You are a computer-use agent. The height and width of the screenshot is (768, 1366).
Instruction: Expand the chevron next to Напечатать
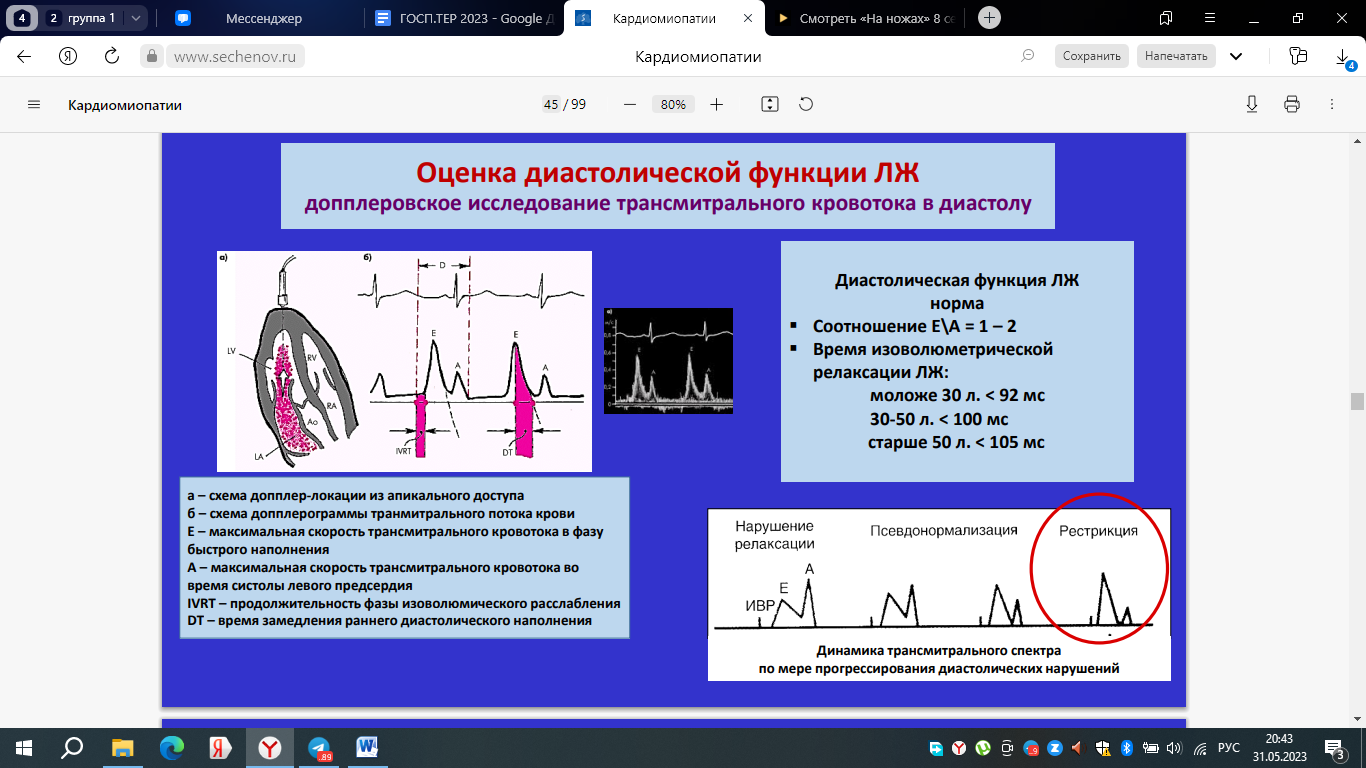[x=1237, y=56]
